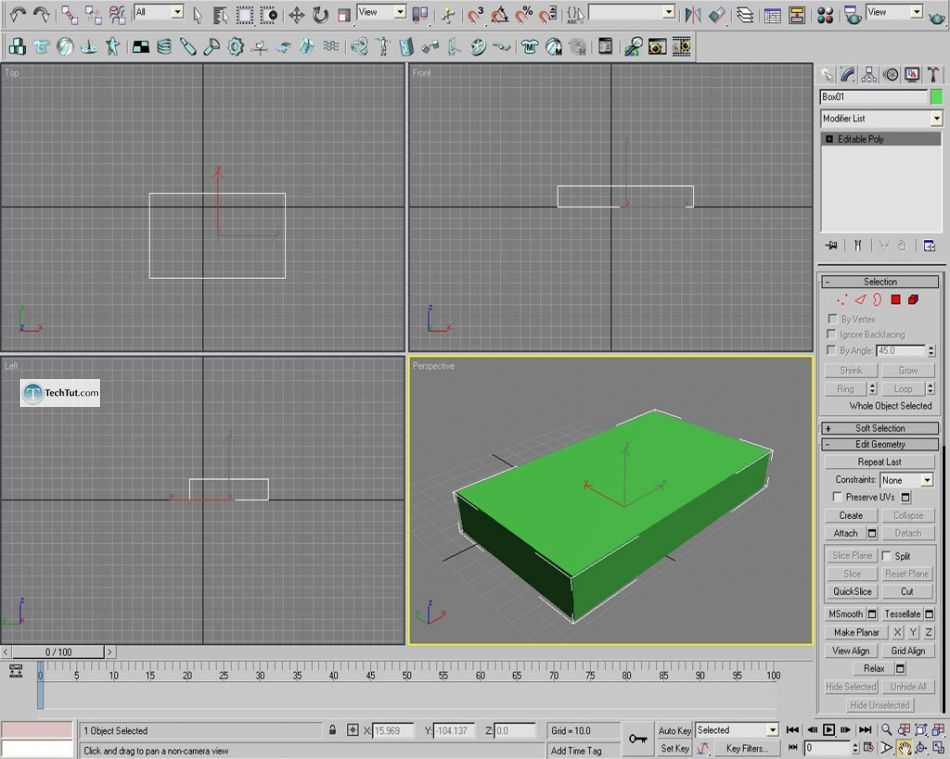Click the QuickSlice button

coord(851,591)
